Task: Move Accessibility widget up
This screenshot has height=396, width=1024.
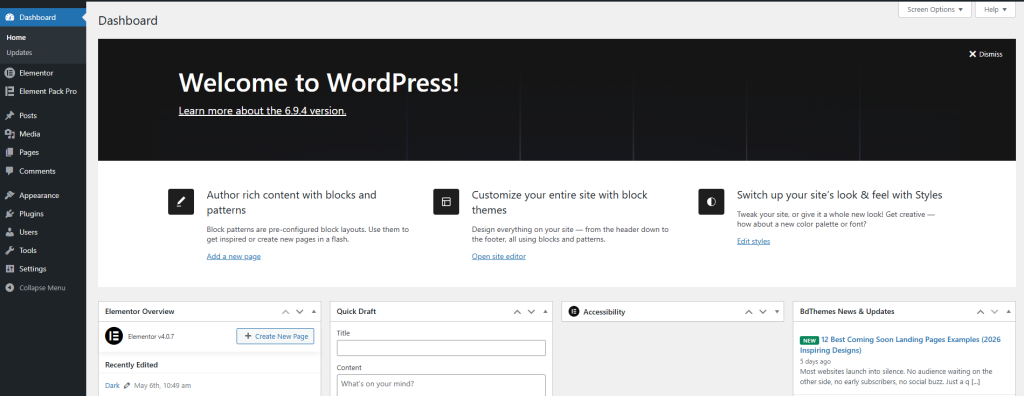Action: 749,312
